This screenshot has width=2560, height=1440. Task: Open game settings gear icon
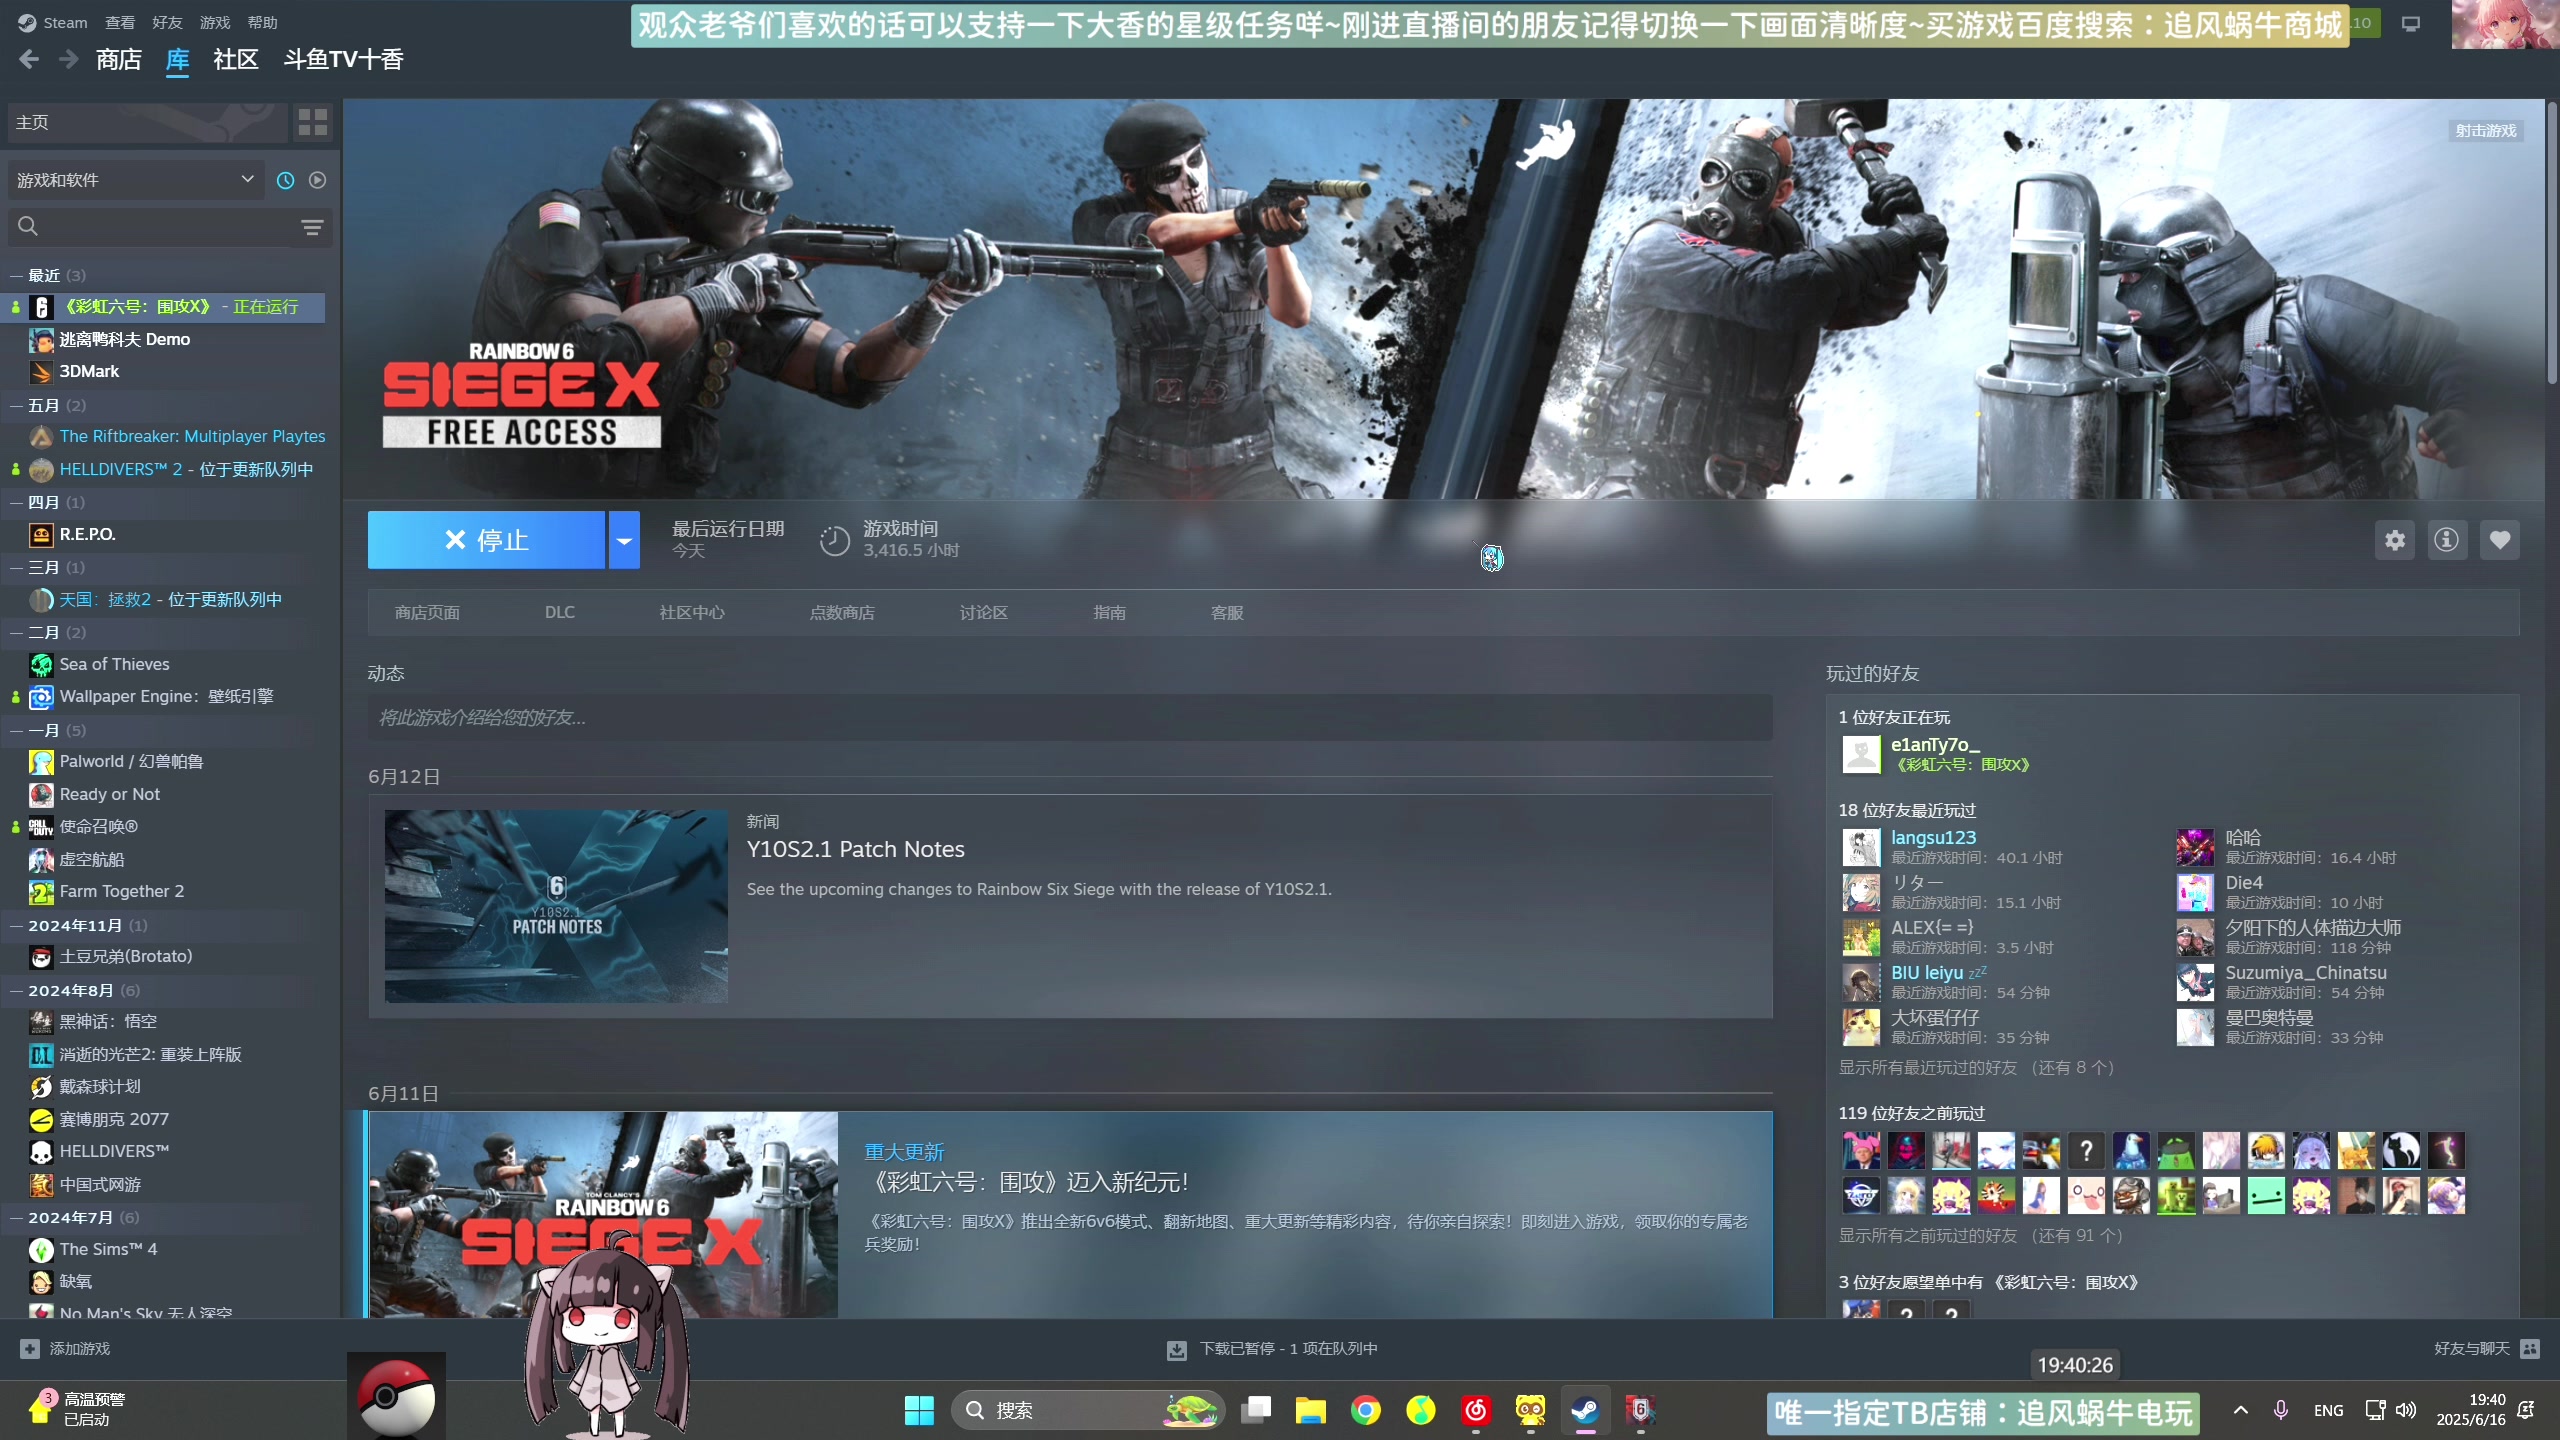pos(2395,540)
